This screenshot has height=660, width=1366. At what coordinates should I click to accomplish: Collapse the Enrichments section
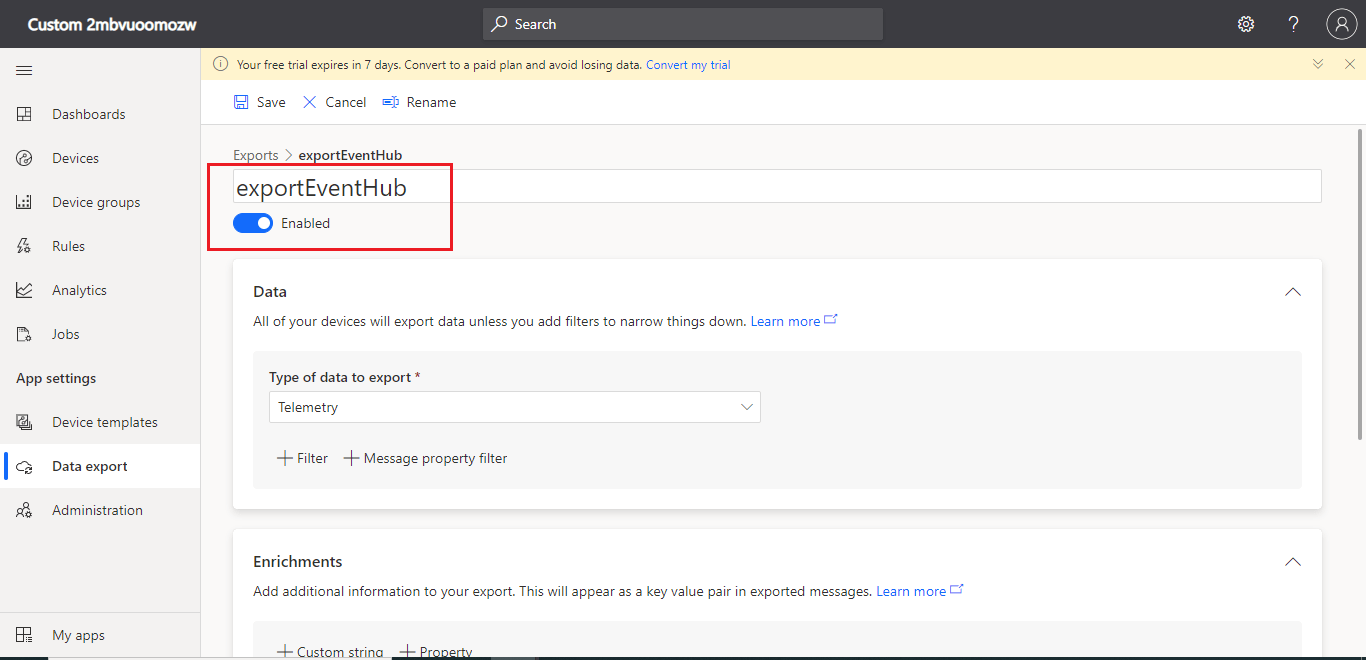point(1293,562)
